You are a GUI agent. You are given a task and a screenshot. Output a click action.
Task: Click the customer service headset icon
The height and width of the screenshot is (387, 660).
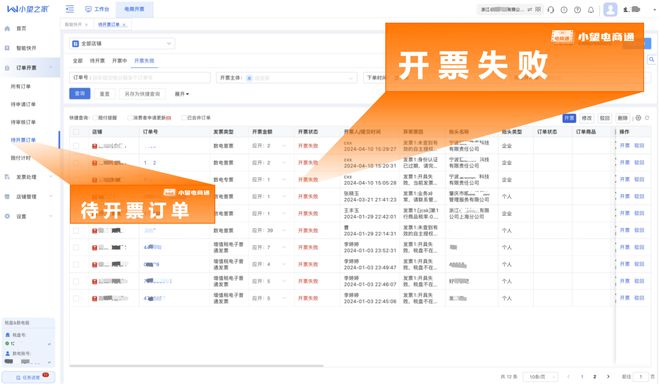[x=551, y=10]
